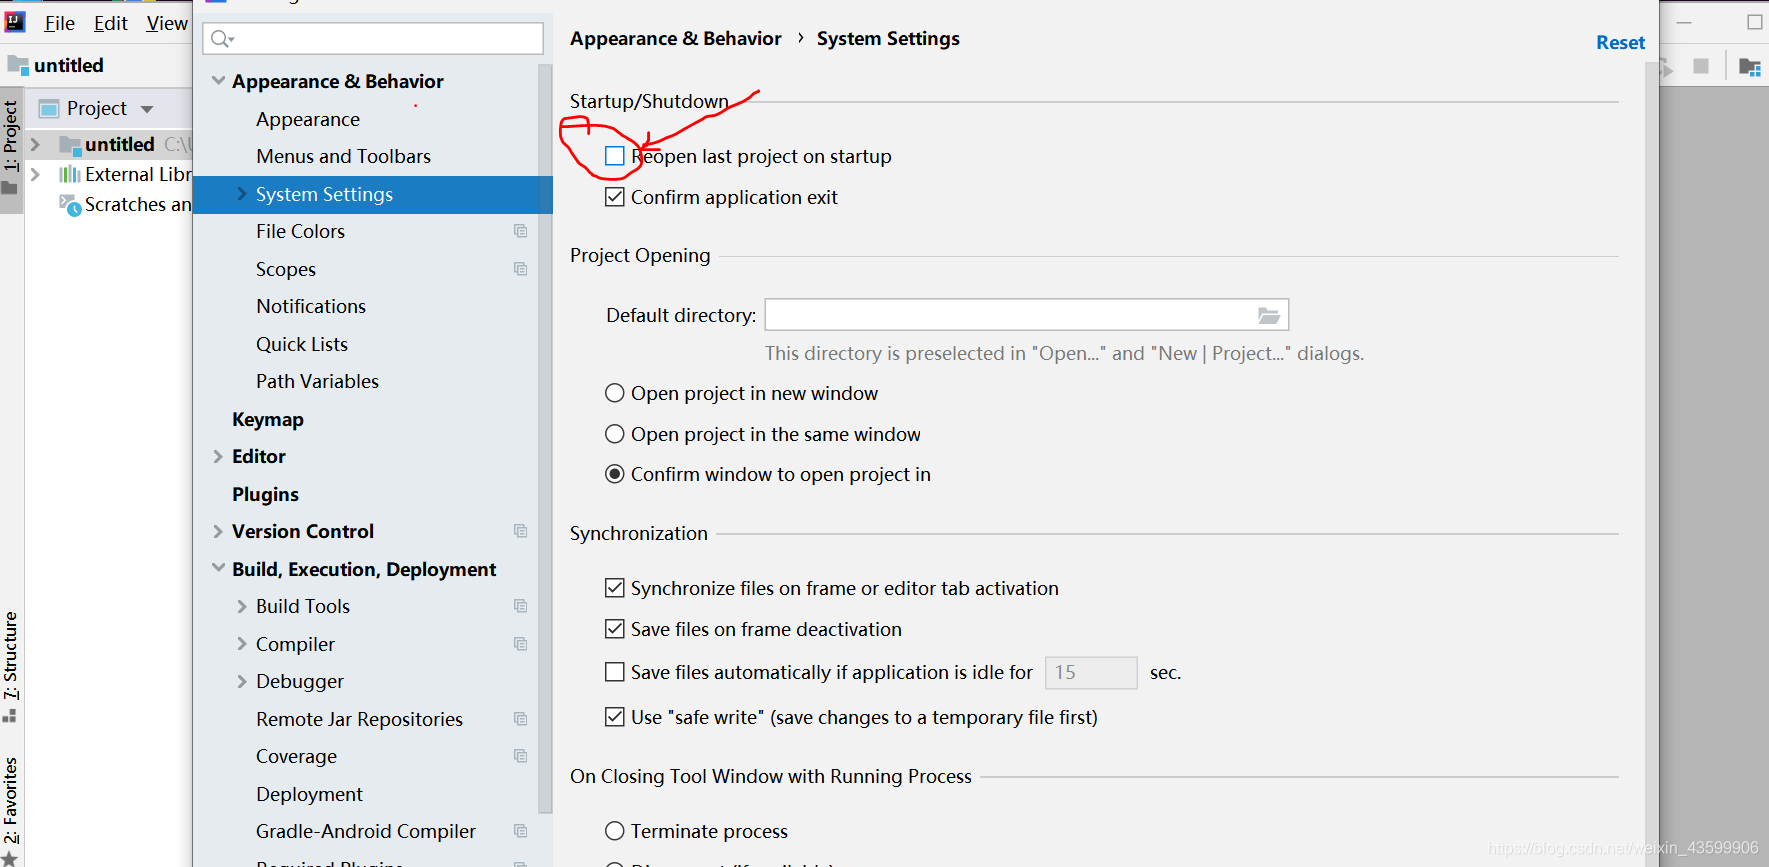
Task: Expand the Compiler node
Action: [x=242, y=644]
